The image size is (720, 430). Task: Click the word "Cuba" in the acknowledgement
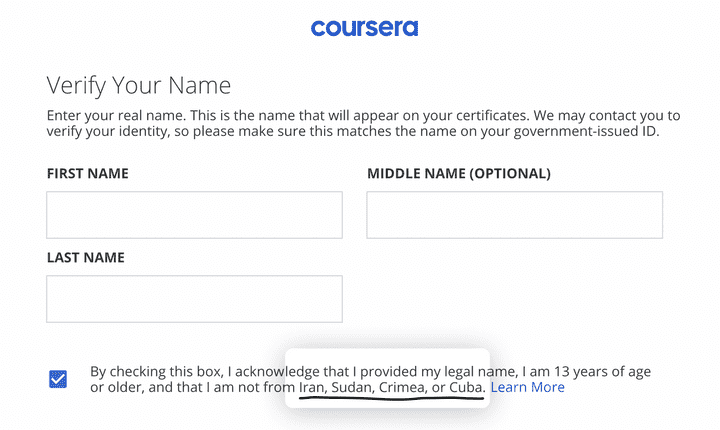coord(467,387)
